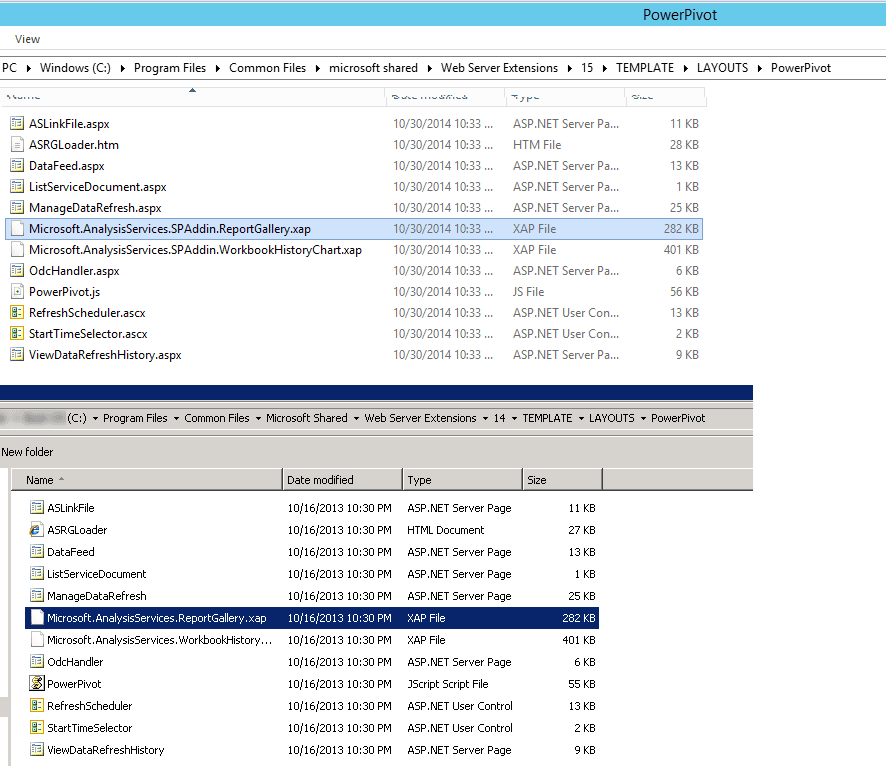
Task: Sort by Size column in lower window
Action: pyautogui.click(x=563, y=480)
